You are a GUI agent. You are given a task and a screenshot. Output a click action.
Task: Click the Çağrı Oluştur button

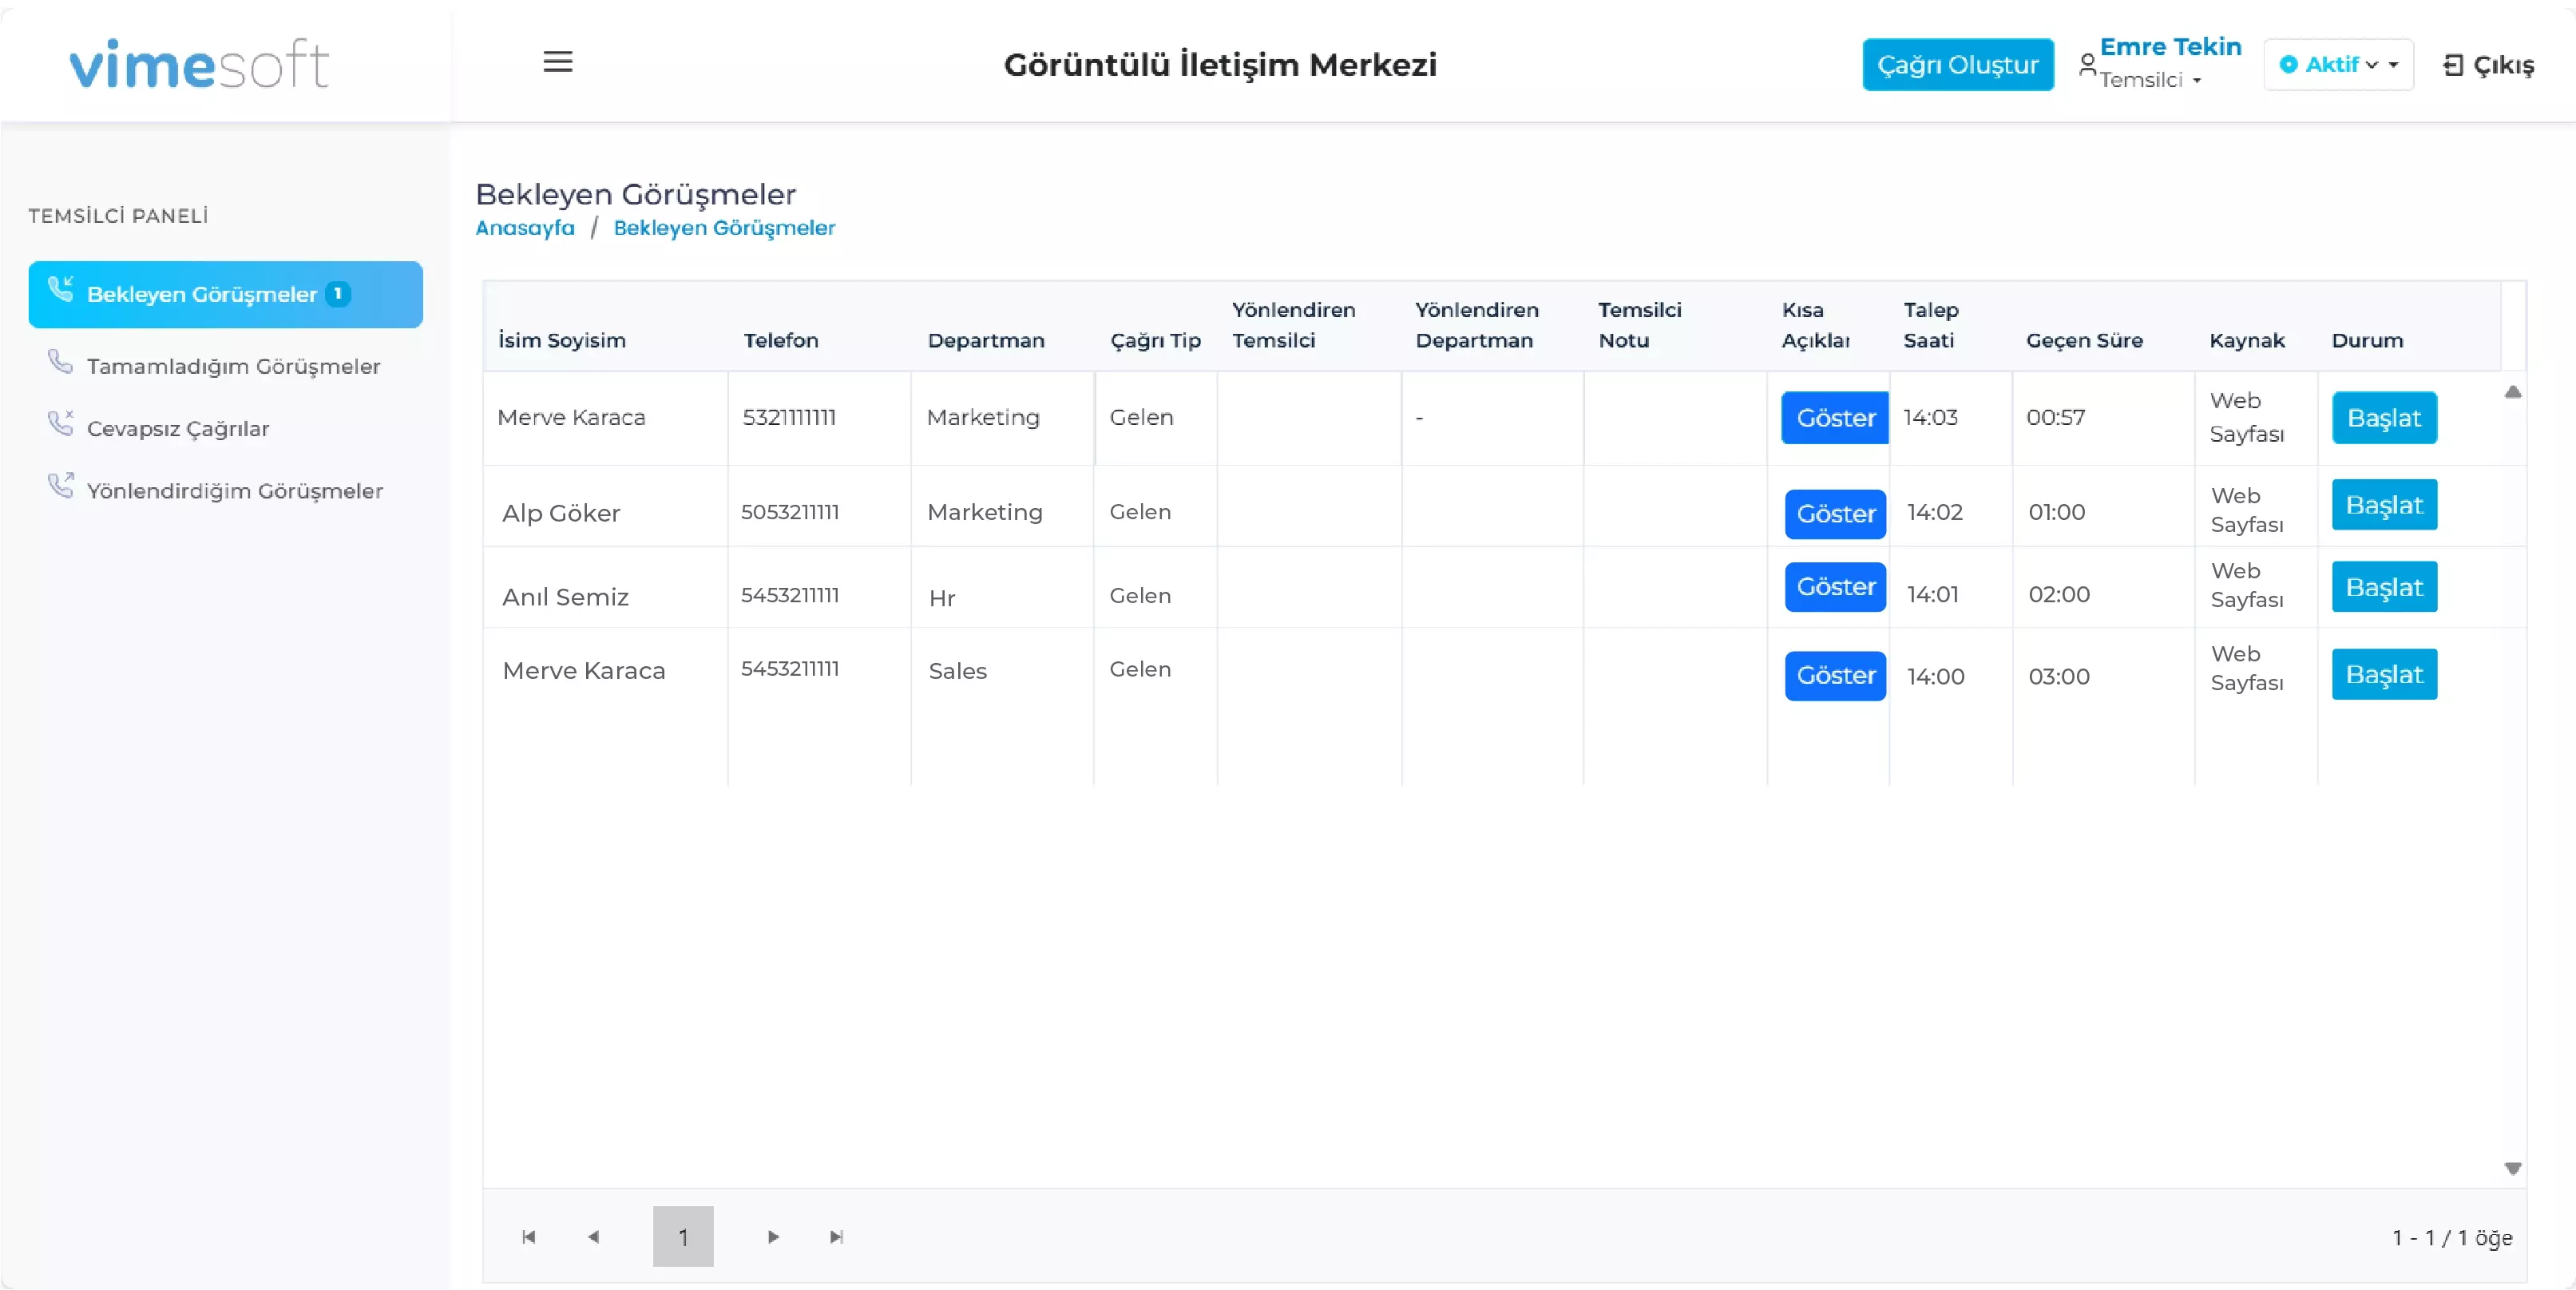pos(1958,64)
